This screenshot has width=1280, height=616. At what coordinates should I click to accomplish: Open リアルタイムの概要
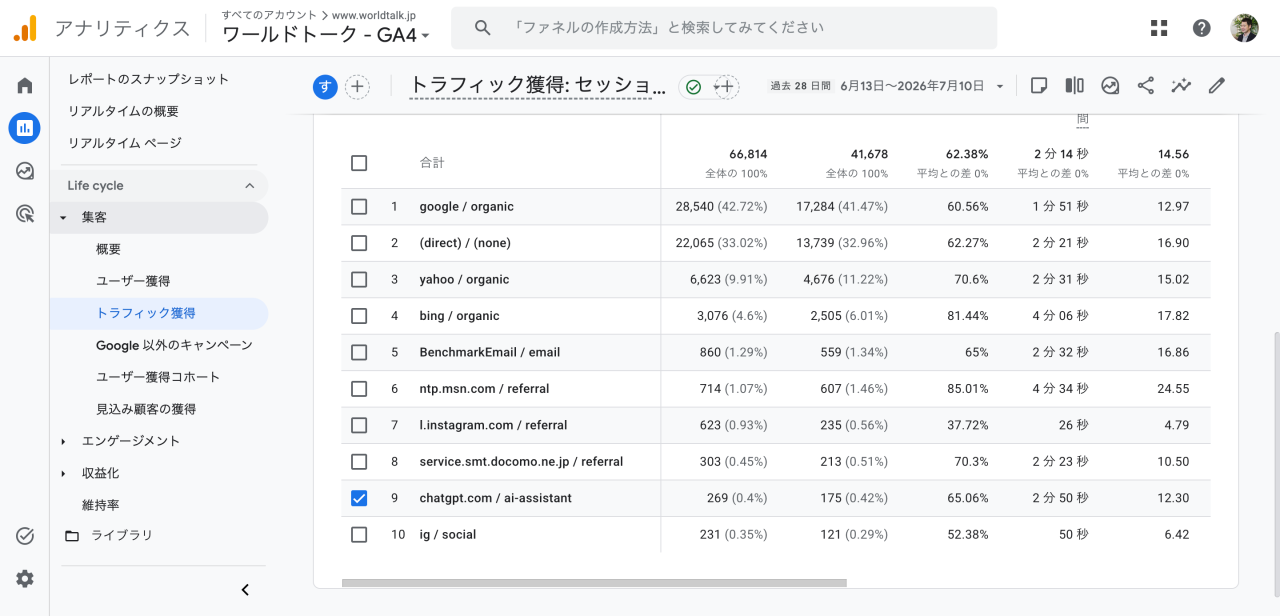pyautogui.click(x=123, y=111)
